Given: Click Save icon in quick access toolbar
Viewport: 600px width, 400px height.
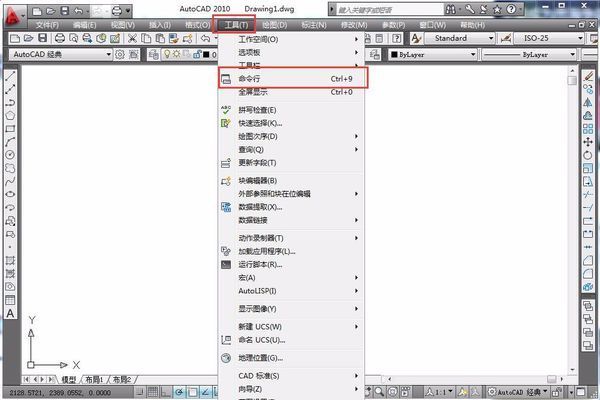Looking at the screenshot, I should 65,11.
